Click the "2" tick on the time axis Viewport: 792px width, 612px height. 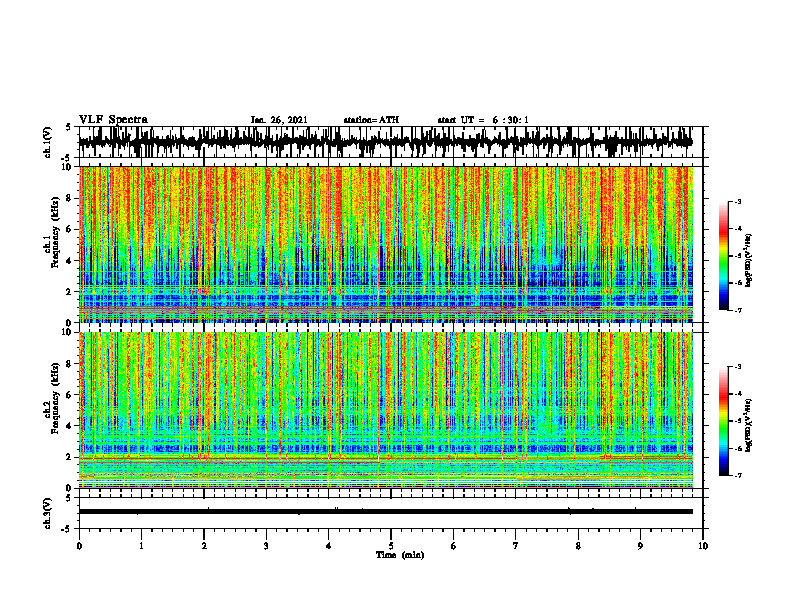point(204,546)
